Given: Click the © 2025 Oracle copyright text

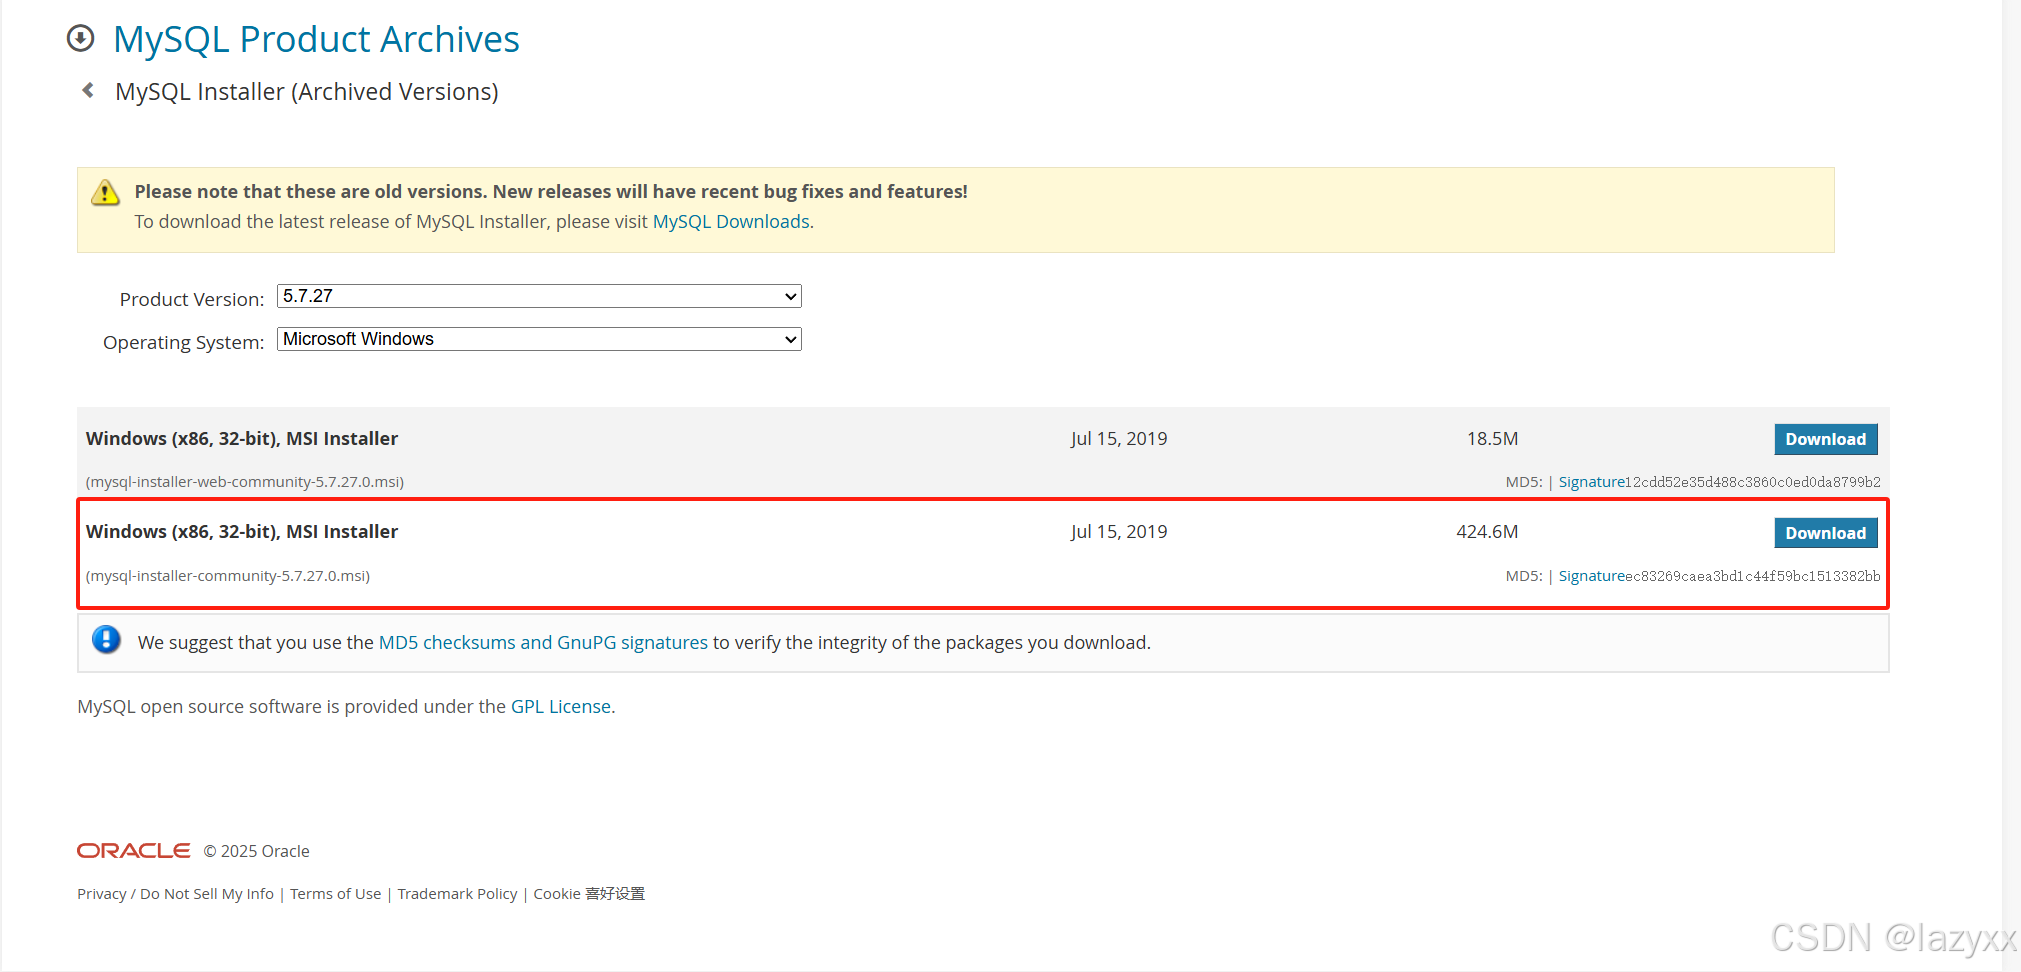Looking at the screenshot, I should [x=257, y=851].
